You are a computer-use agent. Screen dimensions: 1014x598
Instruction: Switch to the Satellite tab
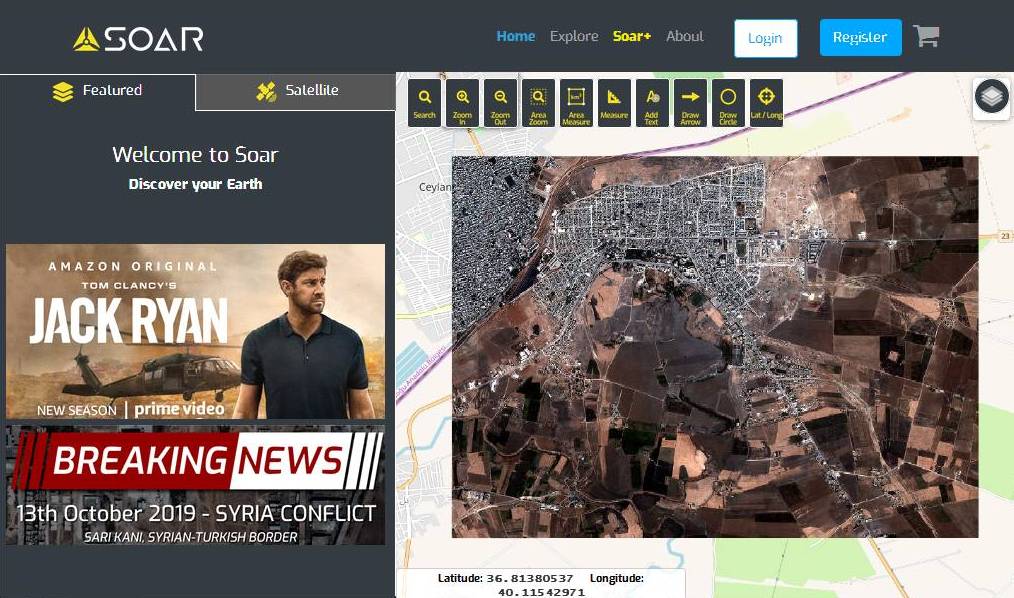296,91
